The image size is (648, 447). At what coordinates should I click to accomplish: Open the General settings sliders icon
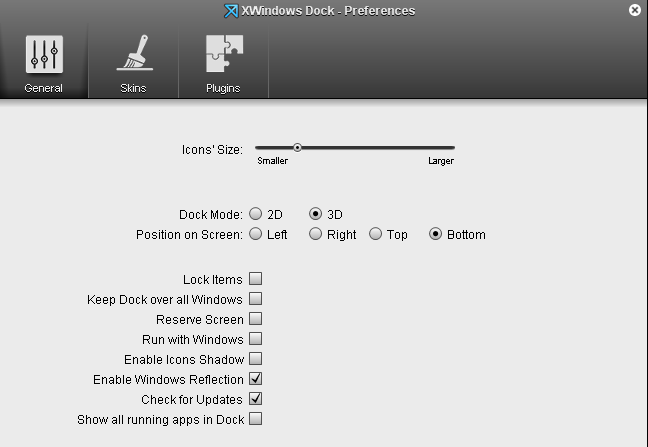click(44, 55)
